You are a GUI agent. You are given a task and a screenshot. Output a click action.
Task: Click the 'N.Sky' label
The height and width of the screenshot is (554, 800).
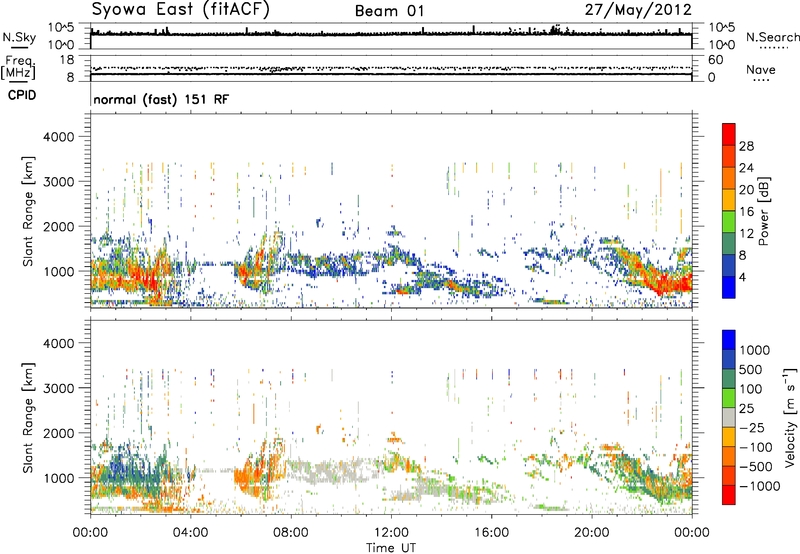[19, 37]
